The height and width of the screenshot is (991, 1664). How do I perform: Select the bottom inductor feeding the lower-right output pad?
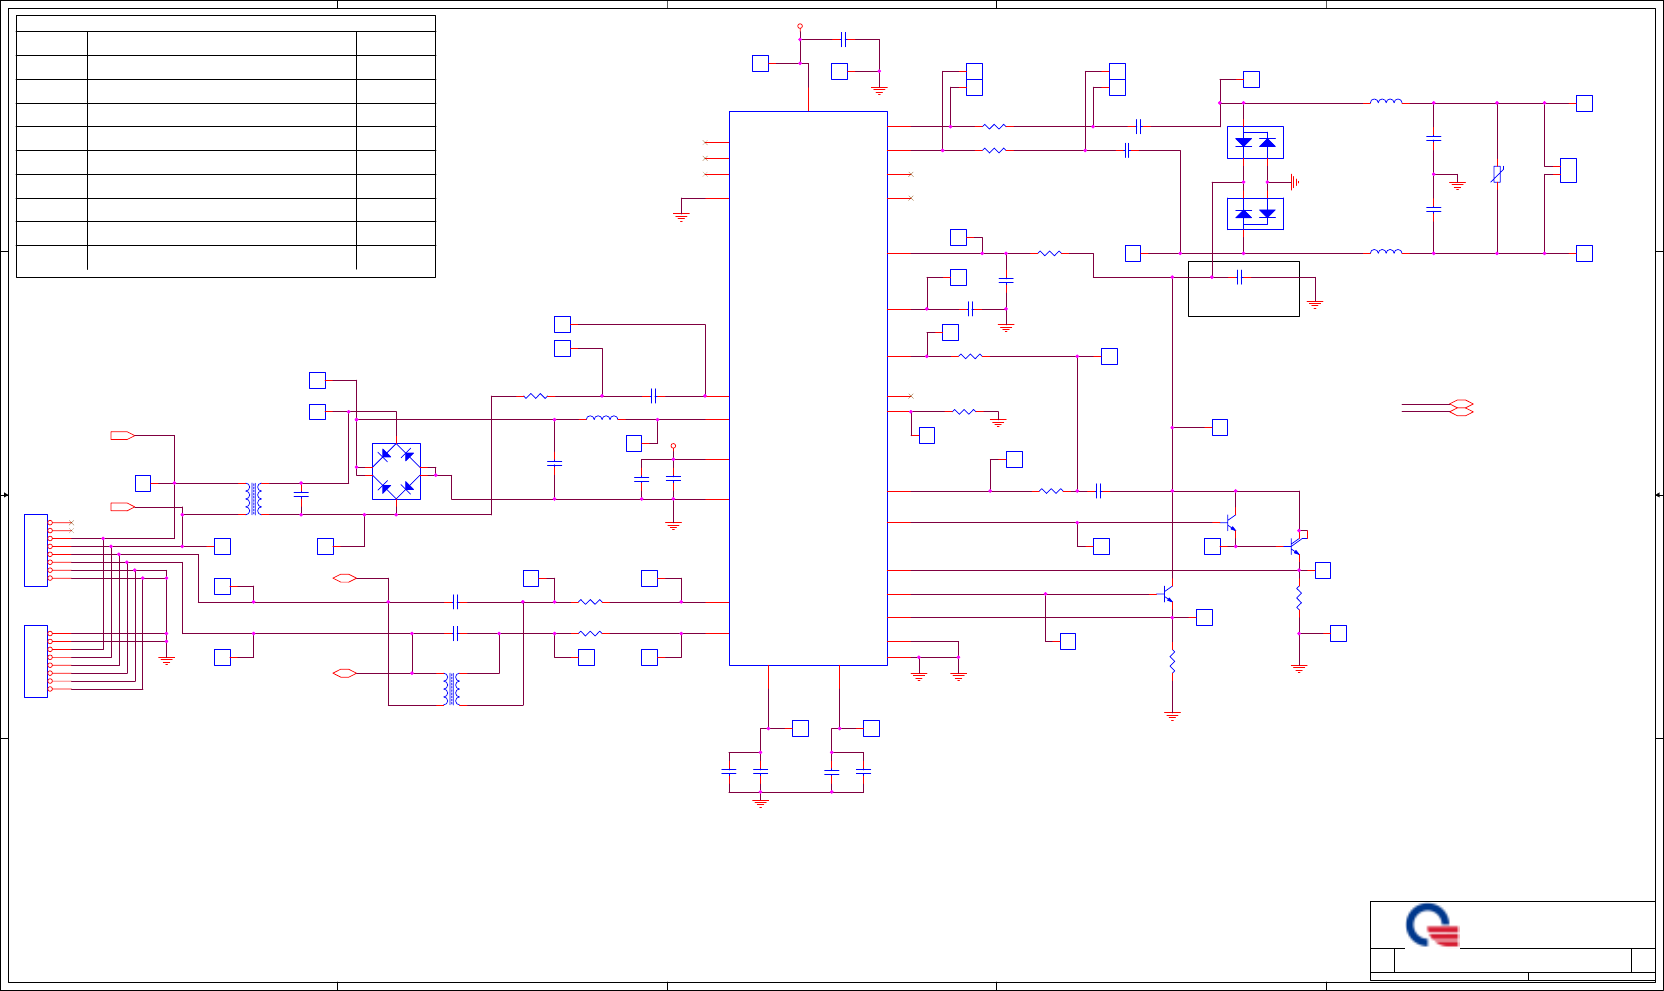coord(1386,251)
